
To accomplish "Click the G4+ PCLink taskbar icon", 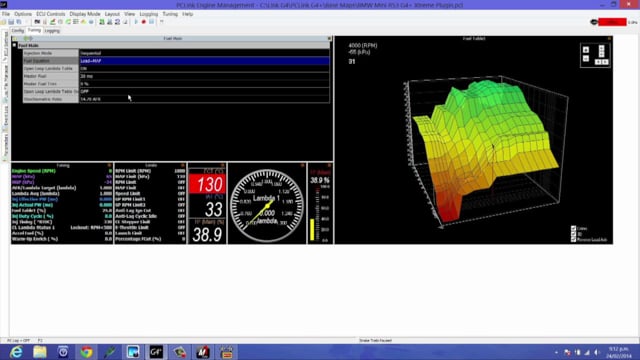I will [x=156, y=352].
